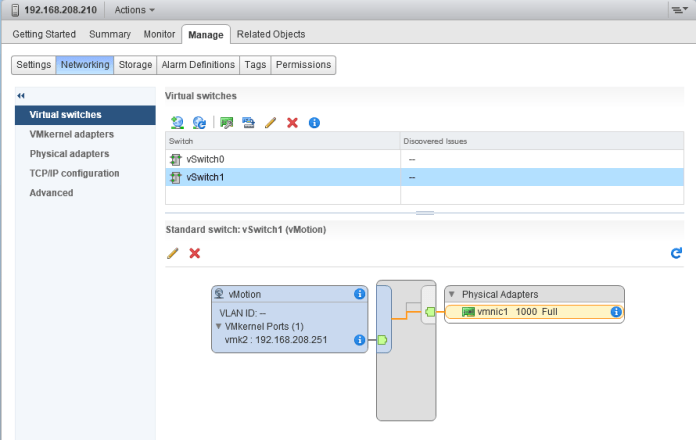Click the horizontal pane splitter handle

click(x=424, y=213)
